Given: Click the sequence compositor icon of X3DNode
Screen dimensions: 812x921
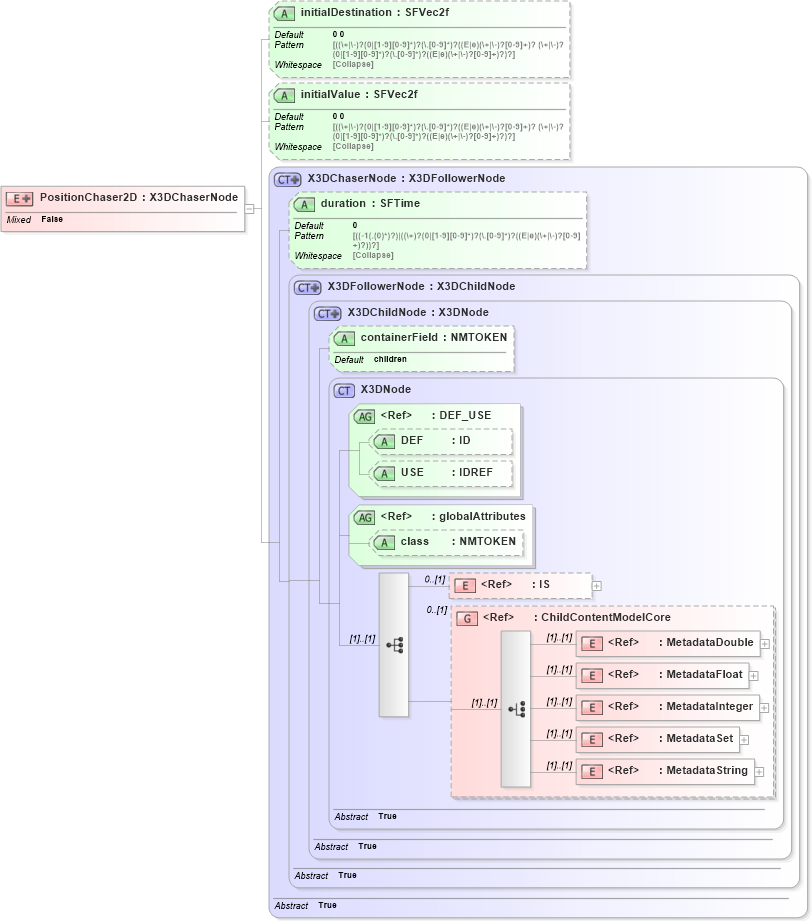Looking at the screenshot, I should tap(394, 645).
